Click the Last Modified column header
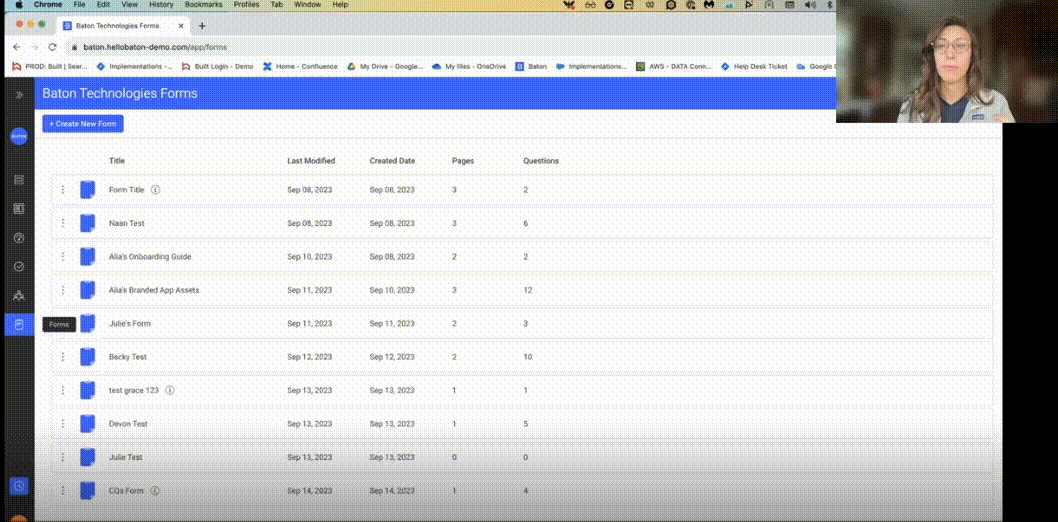This screenshot has width=1058, height=522. click(311, 161)
